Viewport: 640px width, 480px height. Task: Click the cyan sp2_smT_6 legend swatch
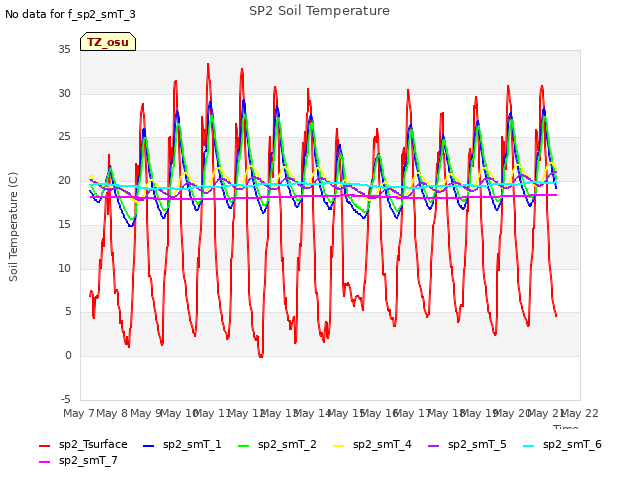pos(529,446)
